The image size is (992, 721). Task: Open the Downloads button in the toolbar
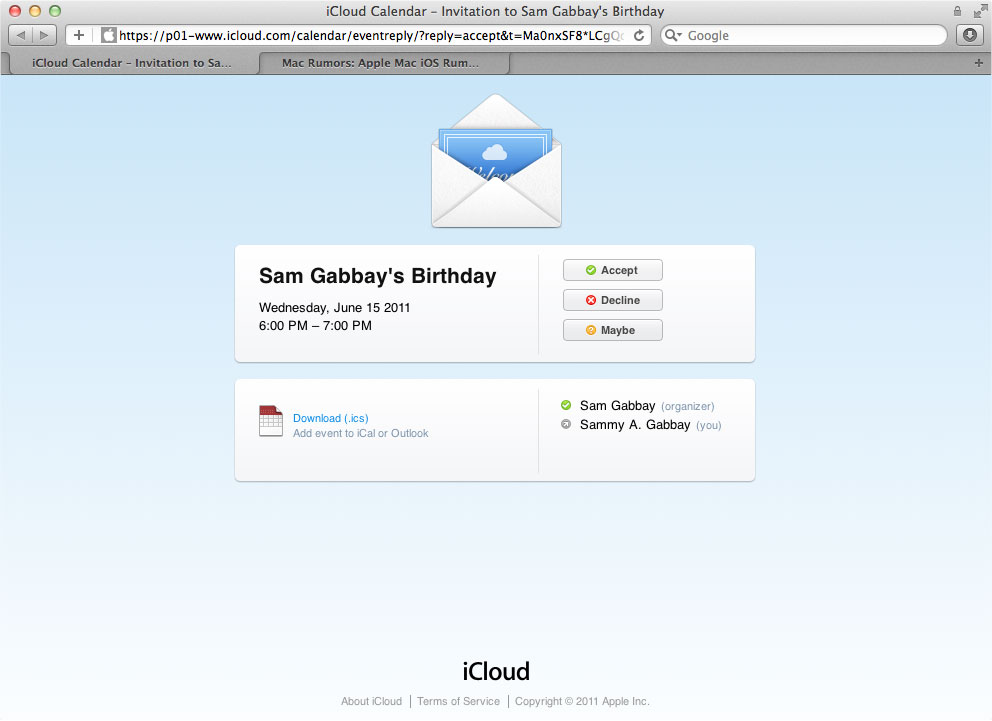coord(970,35)
